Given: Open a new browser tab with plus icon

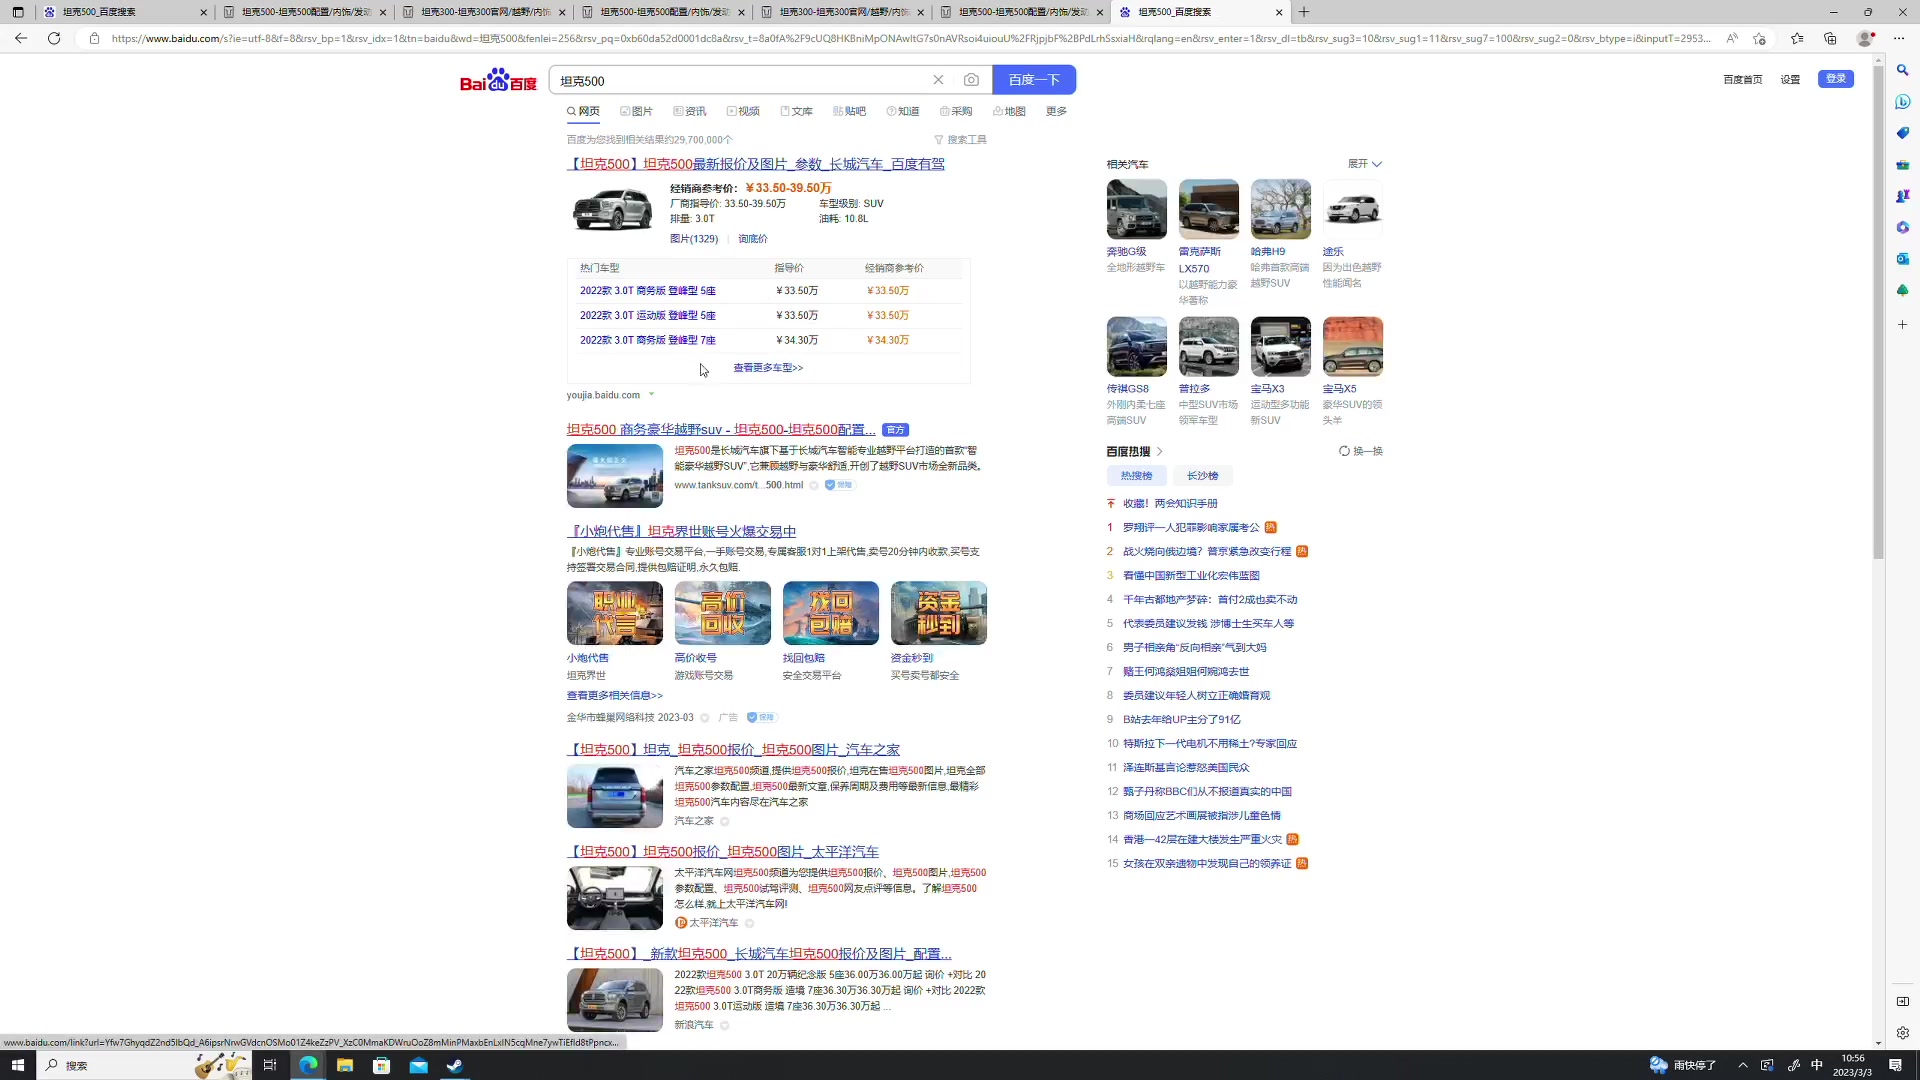Looking at the screenshot, I should (x=1304, y=12).
